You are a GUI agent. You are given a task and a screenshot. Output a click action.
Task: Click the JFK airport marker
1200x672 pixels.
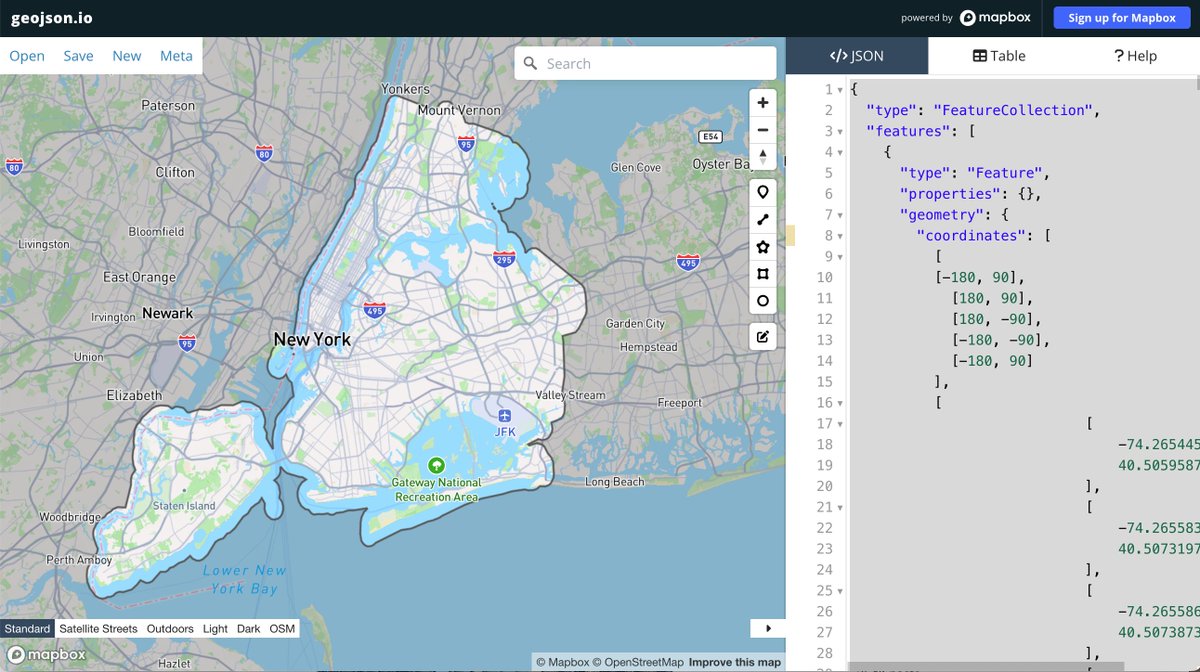click(504, 416)
